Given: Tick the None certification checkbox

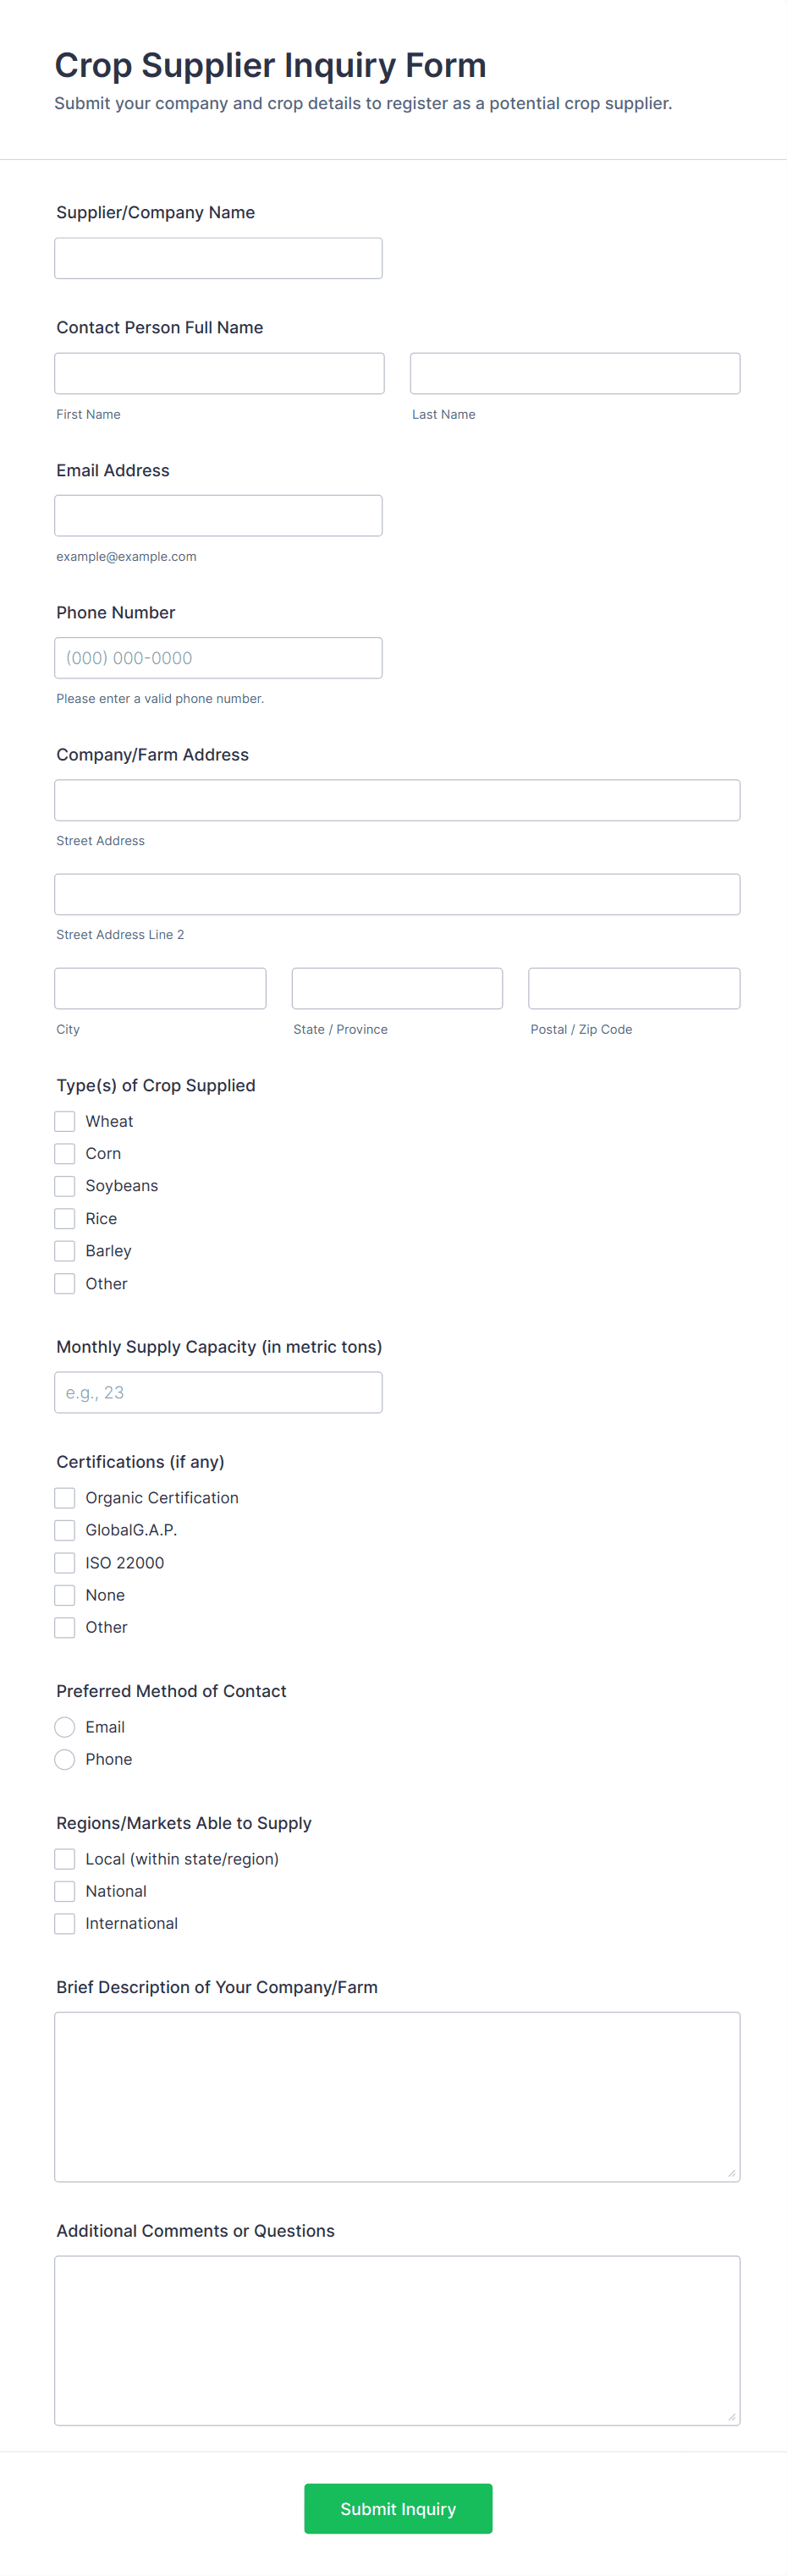Looking at the screenshot, I should 65,1595.
